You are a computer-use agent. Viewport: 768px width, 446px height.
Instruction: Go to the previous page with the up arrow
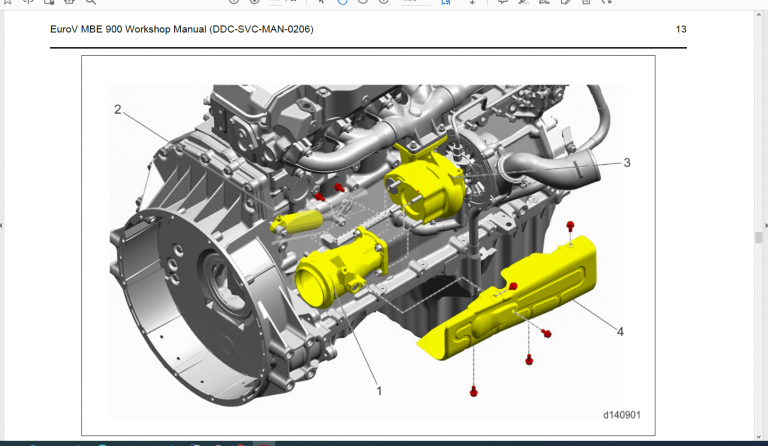point(234,2)
